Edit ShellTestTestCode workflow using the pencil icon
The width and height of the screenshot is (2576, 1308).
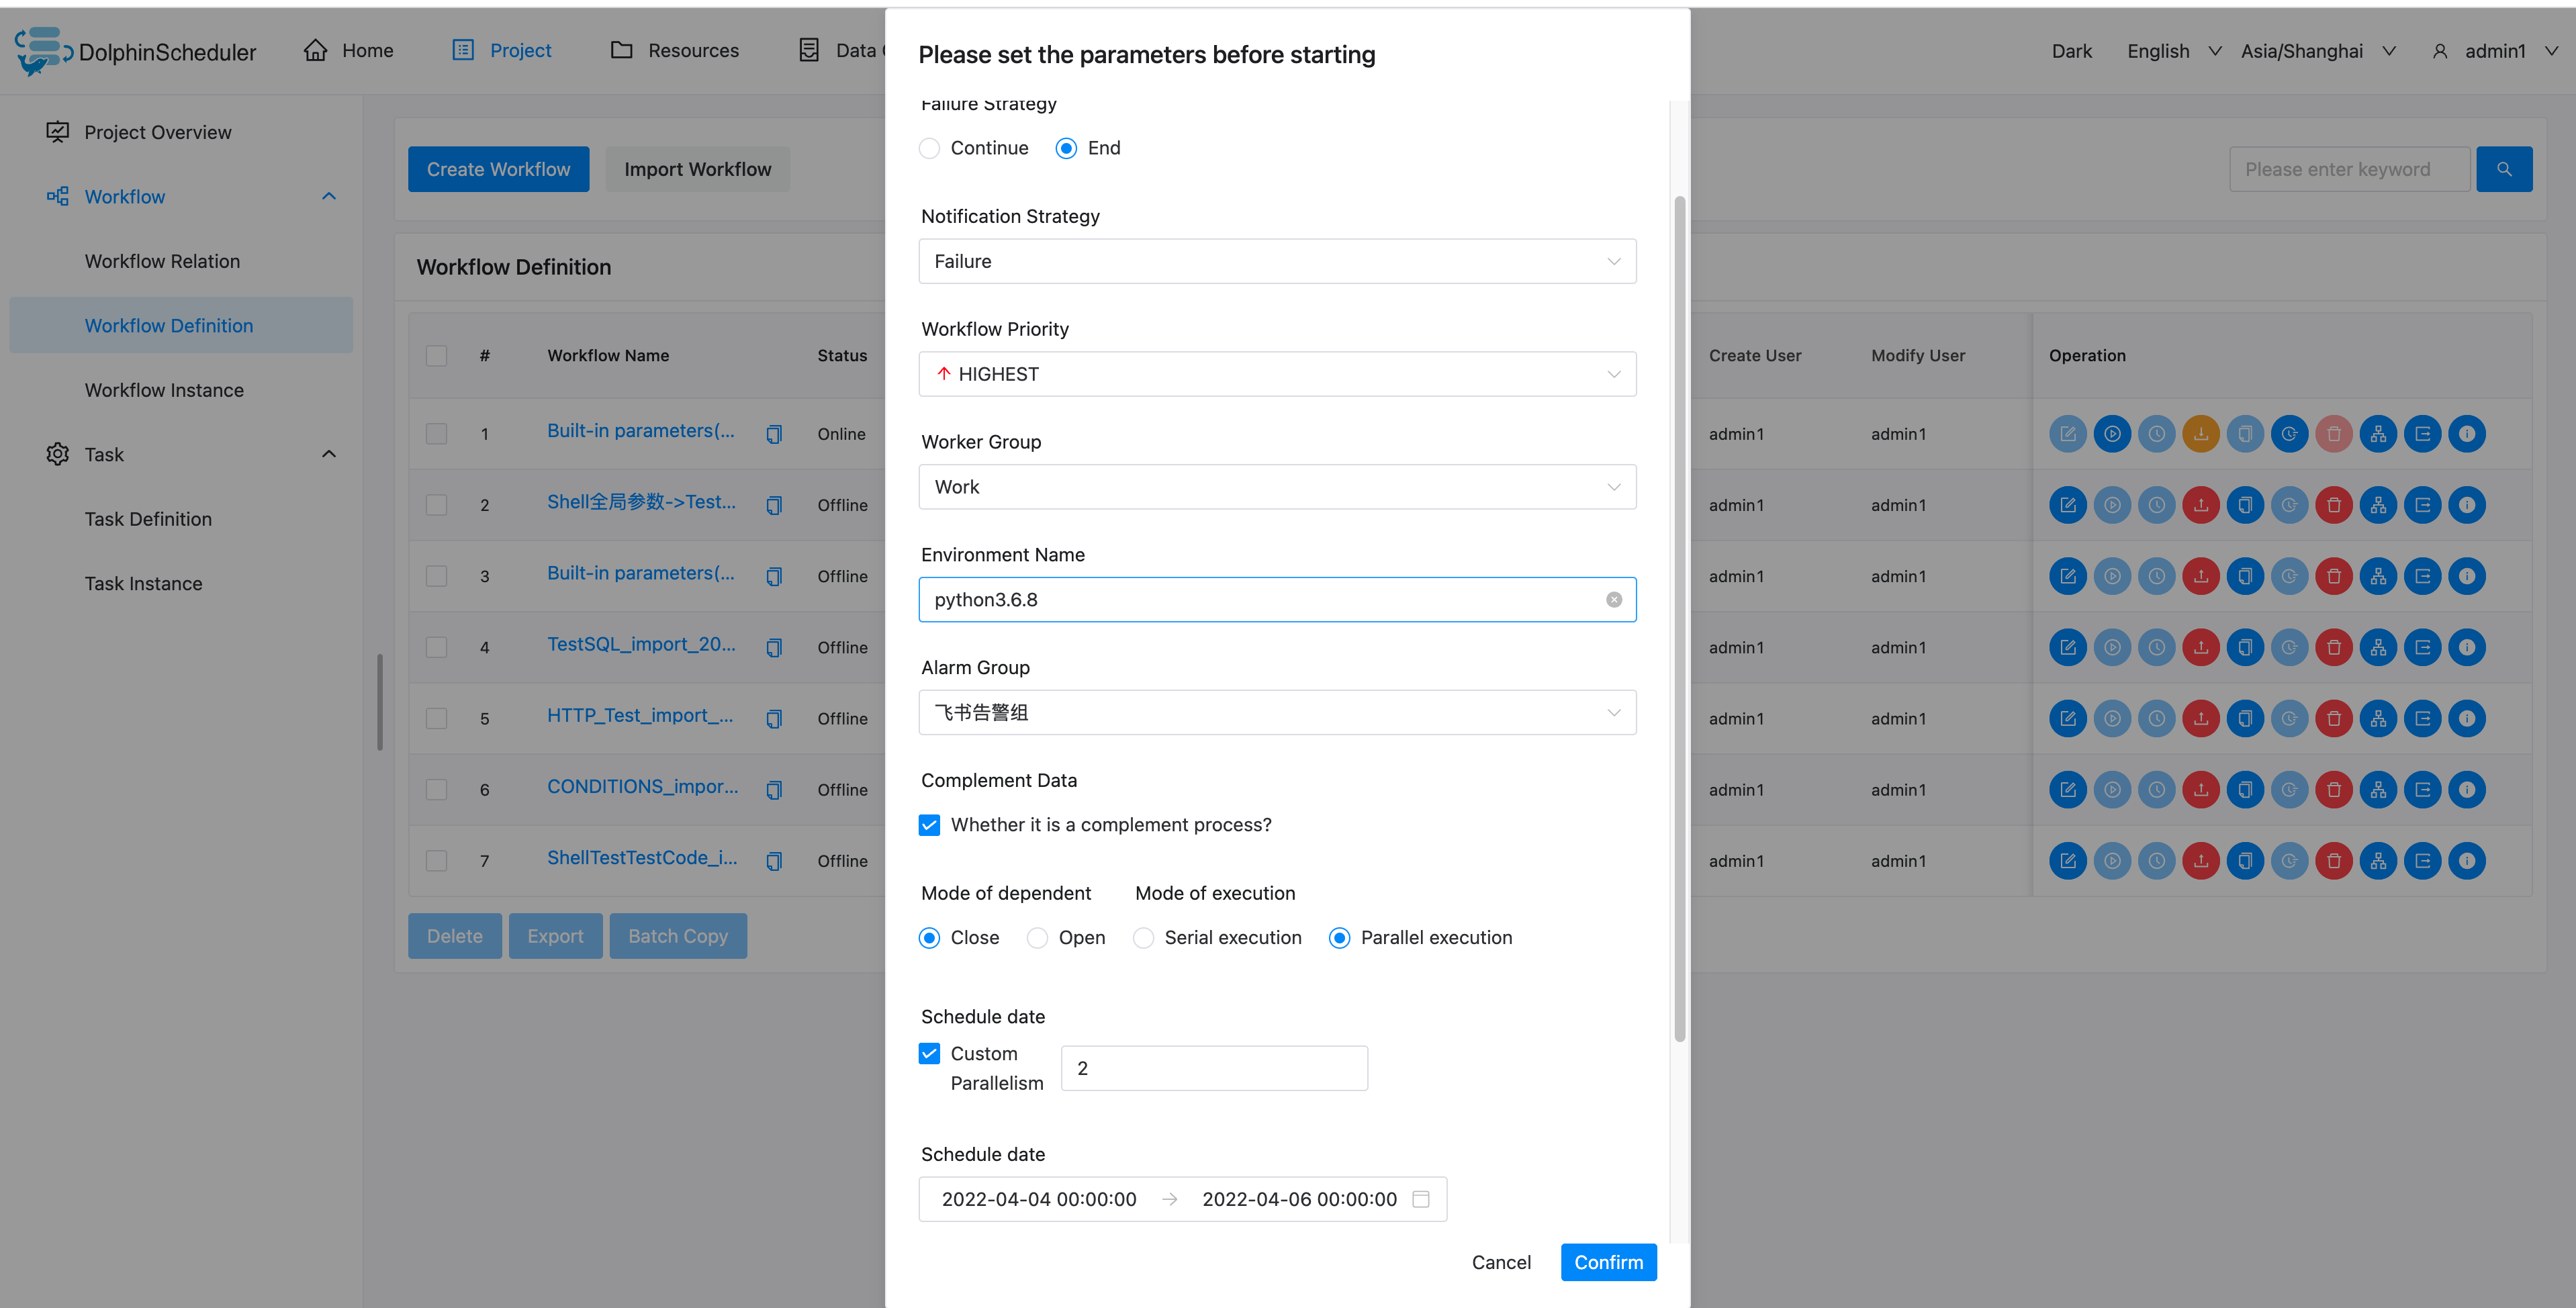2068,860
